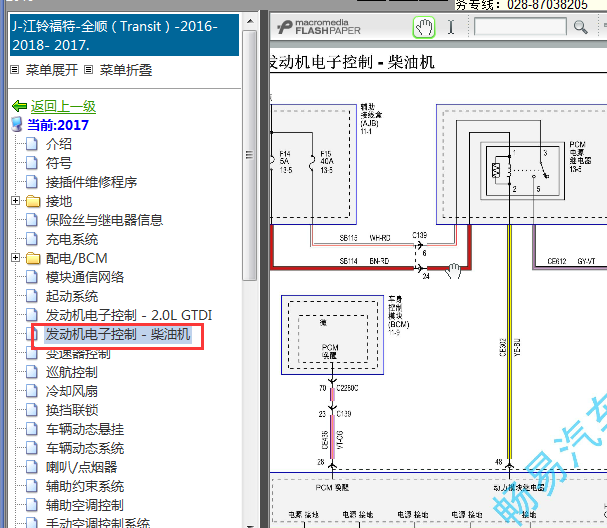Image resolution: width=607 pixels, height=528 pixels.
Task: Select 发动机电子控制 - 柴油机 entry
Action: (x=118, y=334)
